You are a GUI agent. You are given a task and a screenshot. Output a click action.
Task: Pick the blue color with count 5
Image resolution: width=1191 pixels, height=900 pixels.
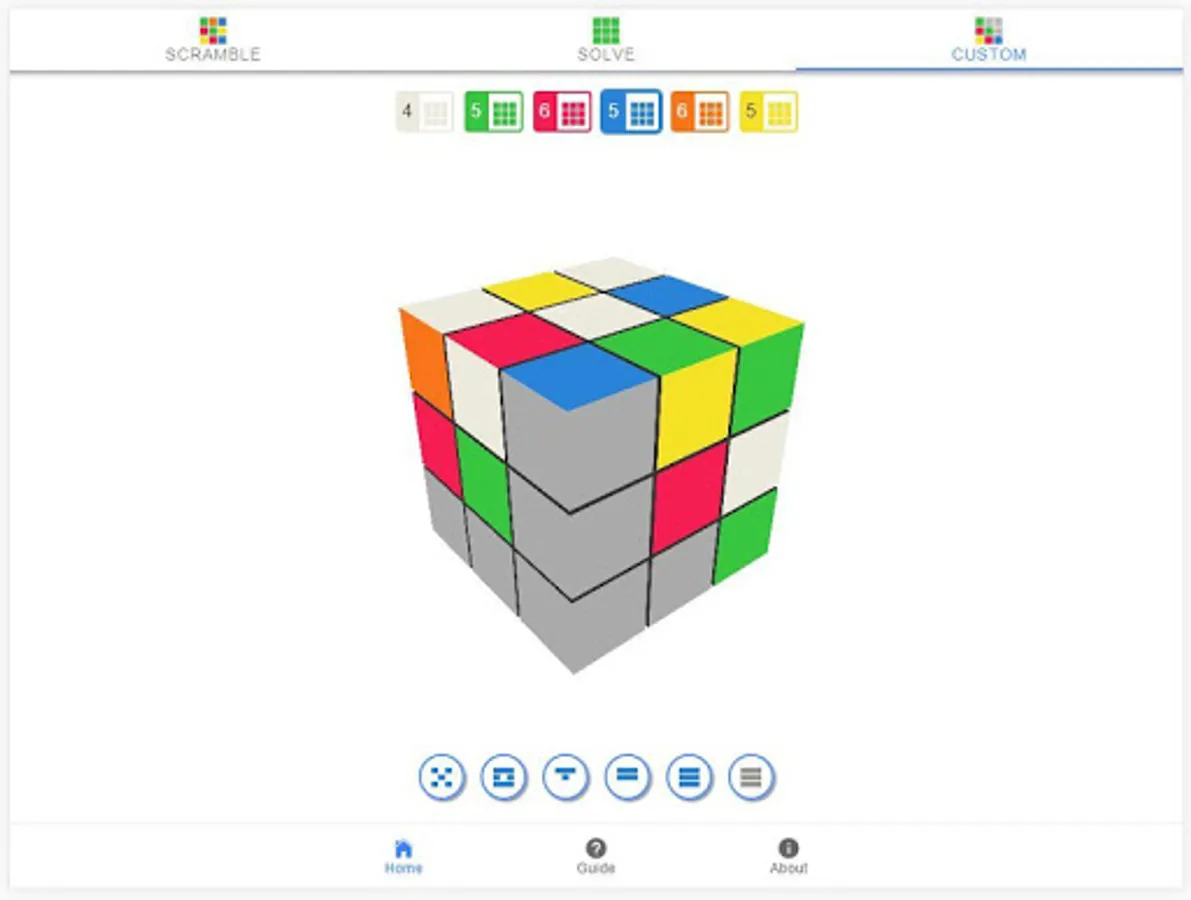[x=631, y=112]
